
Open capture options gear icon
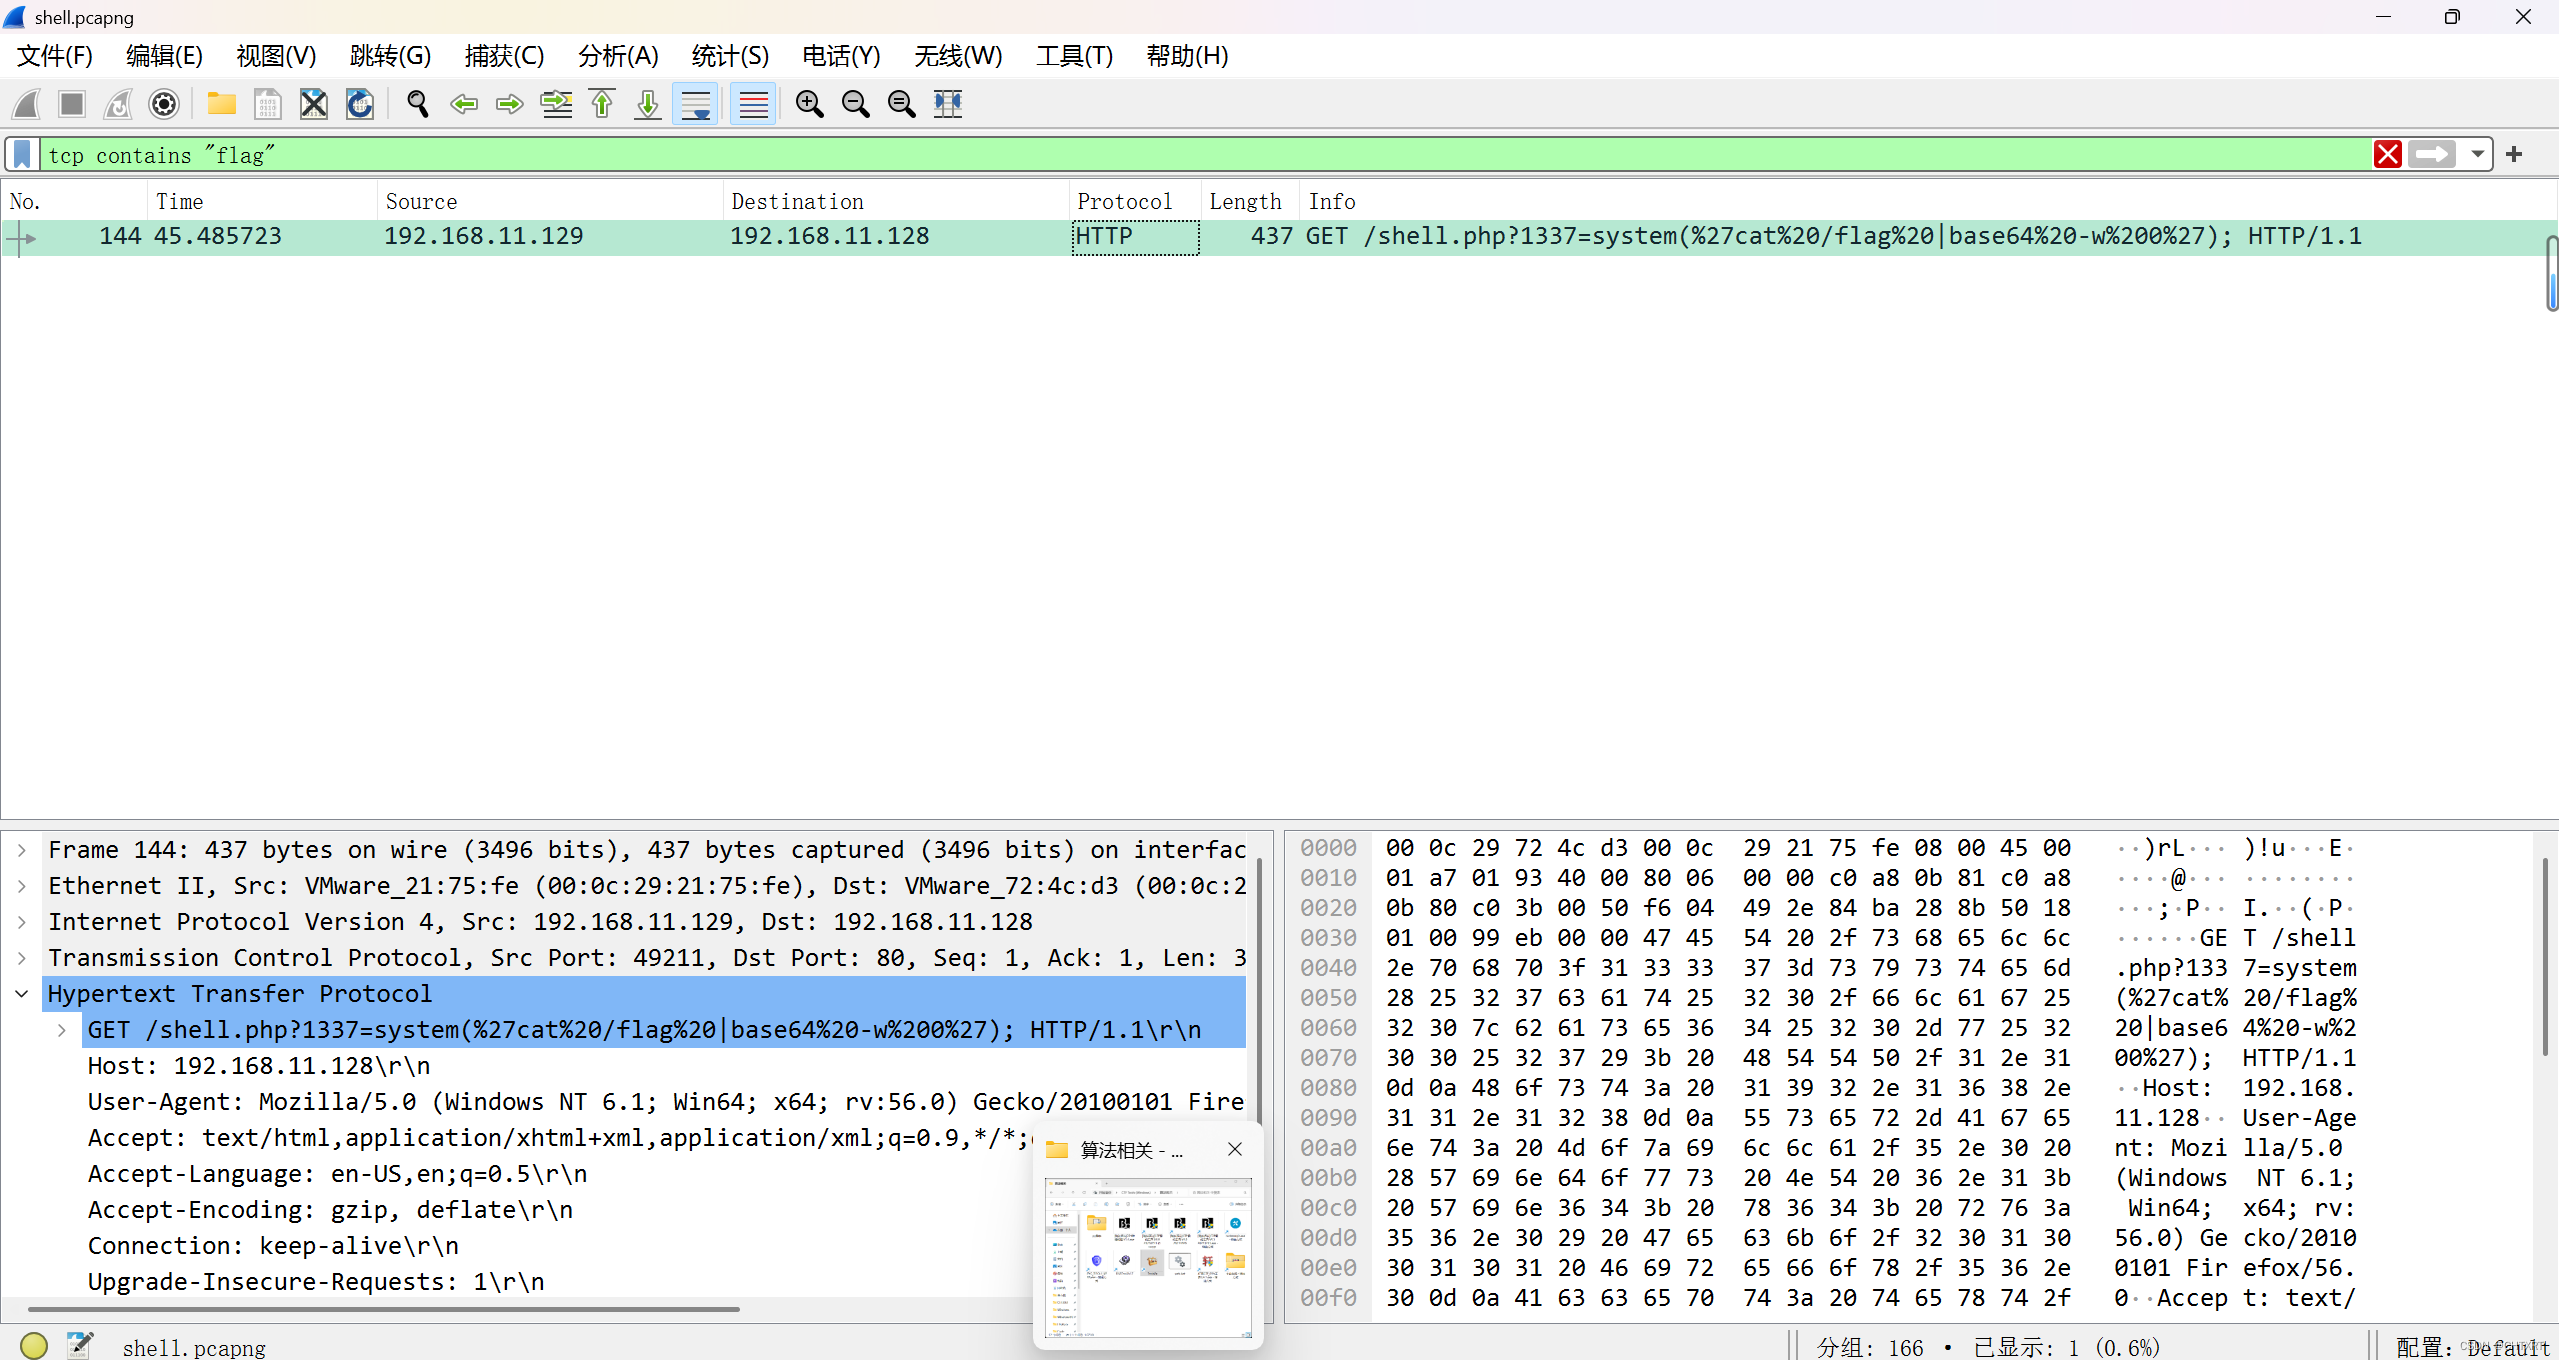(x=164, y=104)
